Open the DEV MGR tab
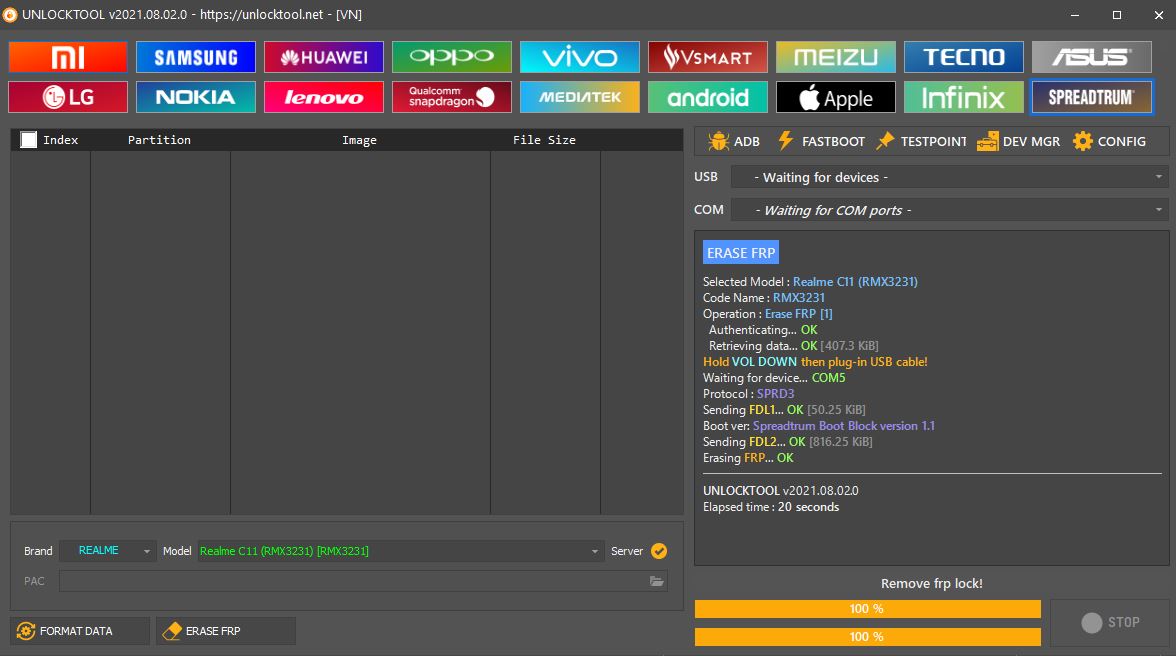The height and width of the screenshot is (656, 1176). (x=1018, y=141)
